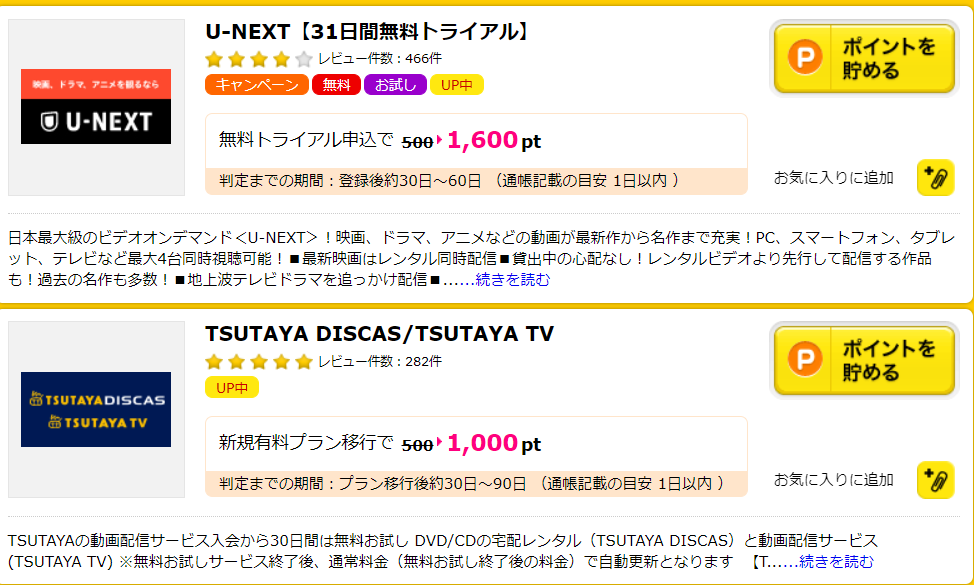974x585 pixels.
Task: Click ポイントを貯める button for U-NEXT
Action: point(864,58)
